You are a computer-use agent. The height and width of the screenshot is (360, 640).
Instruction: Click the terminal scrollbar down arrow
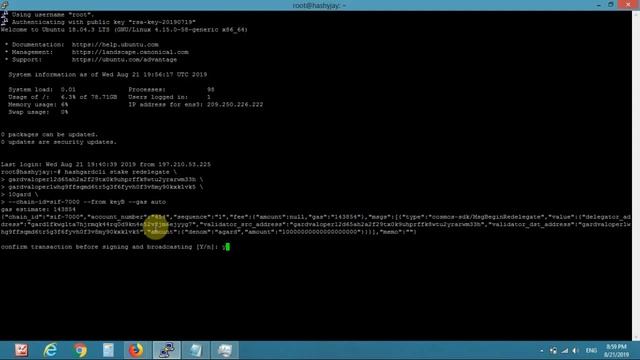pyautogui.click(x=636, y=337)
